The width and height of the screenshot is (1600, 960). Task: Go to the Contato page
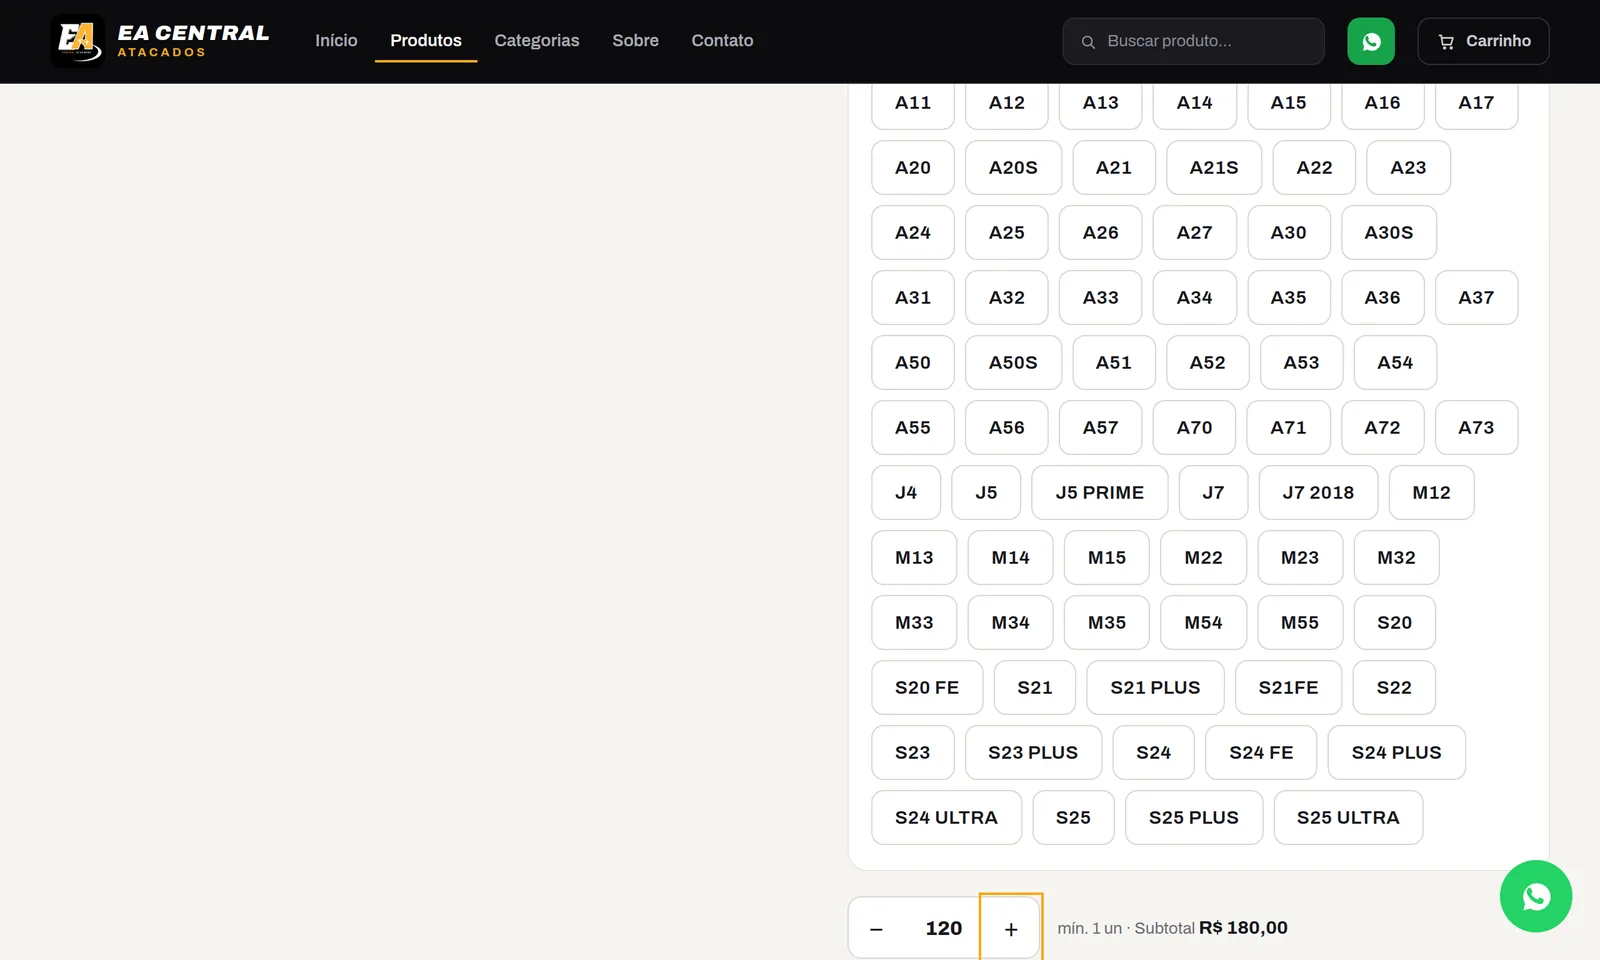[x=722, y=41]
